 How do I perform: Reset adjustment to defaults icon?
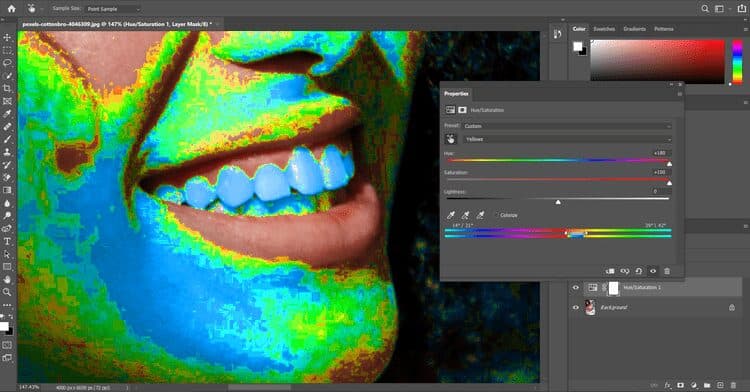(639, 271)
